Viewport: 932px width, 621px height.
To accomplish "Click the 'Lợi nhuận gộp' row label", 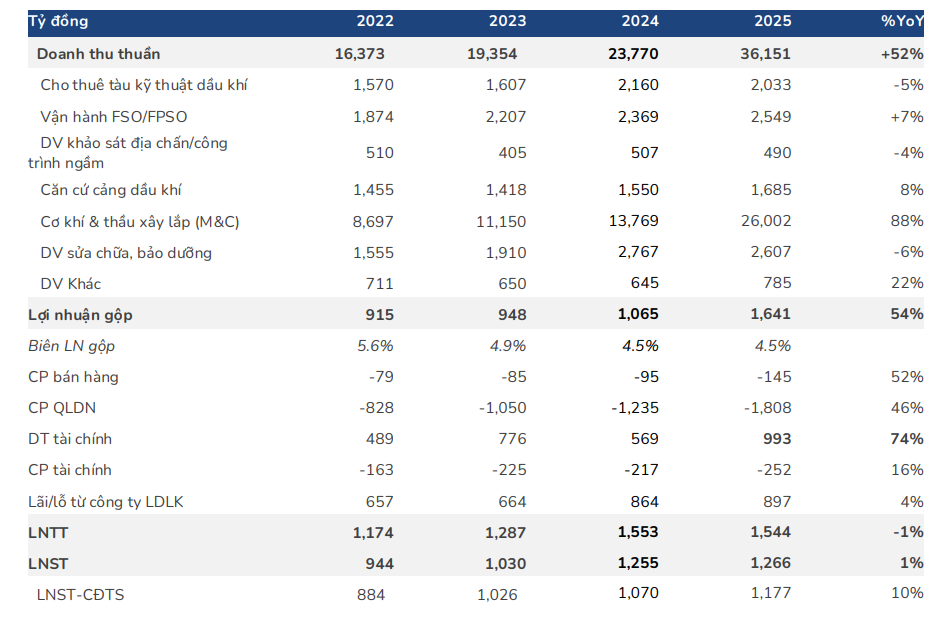I will [x=80, y=315].
